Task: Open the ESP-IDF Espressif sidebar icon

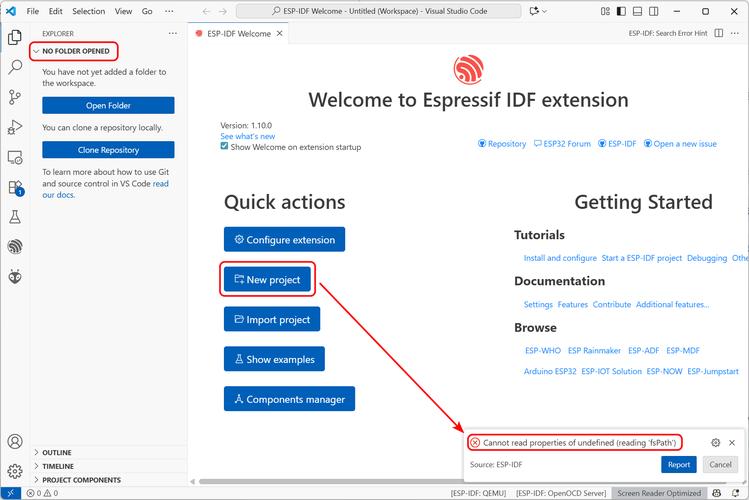Action: point(15,246)
